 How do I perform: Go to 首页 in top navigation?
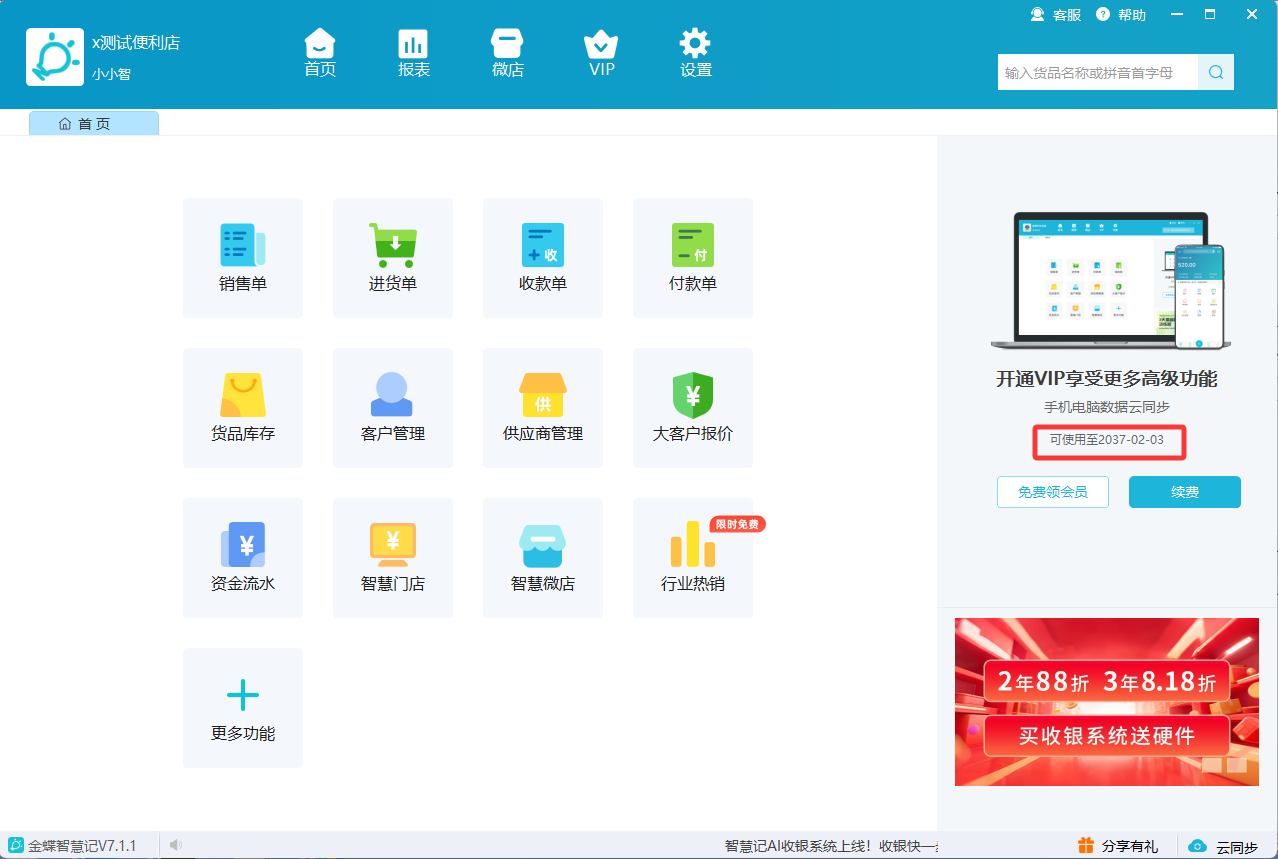(x=320, y=53)
